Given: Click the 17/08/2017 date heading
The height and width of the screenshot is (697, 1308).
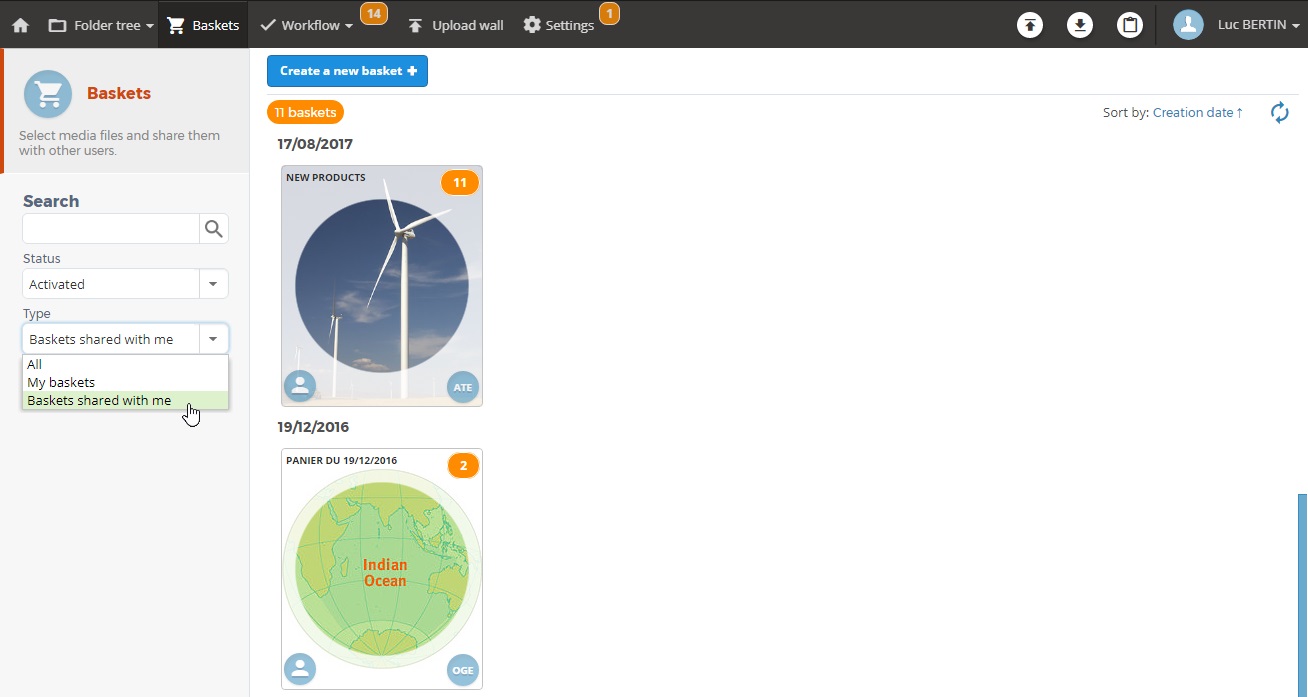Looking at the screenshot, I should pos(315,144).
